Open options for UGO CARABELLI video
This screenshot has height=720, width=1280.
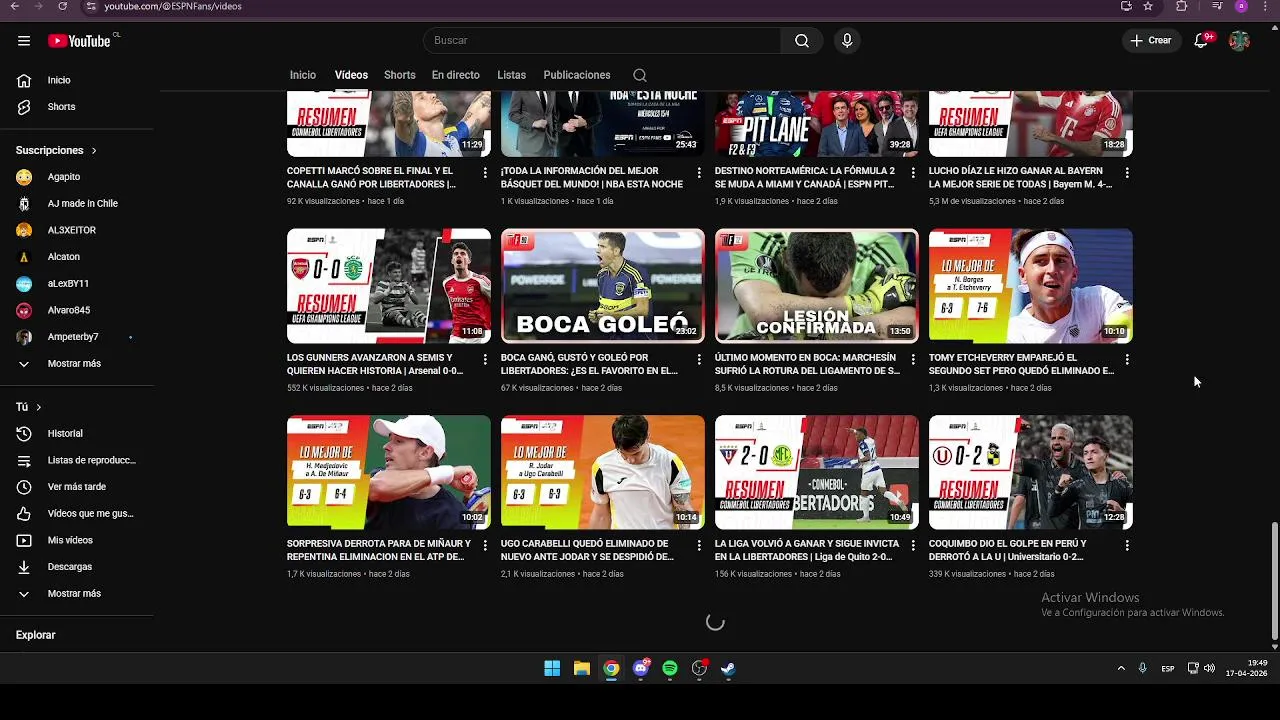click(699, 546)
